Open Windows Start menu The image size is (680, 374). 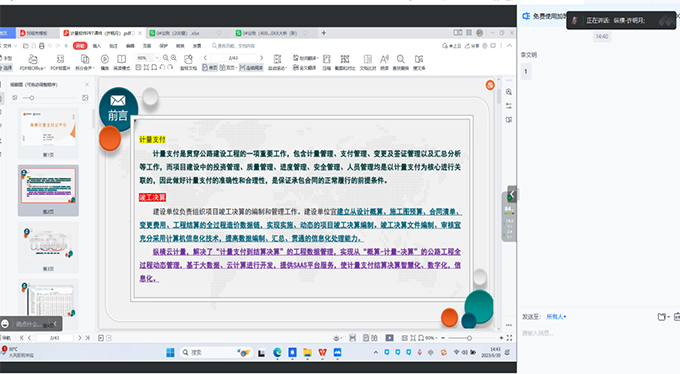tap(170, 352)
